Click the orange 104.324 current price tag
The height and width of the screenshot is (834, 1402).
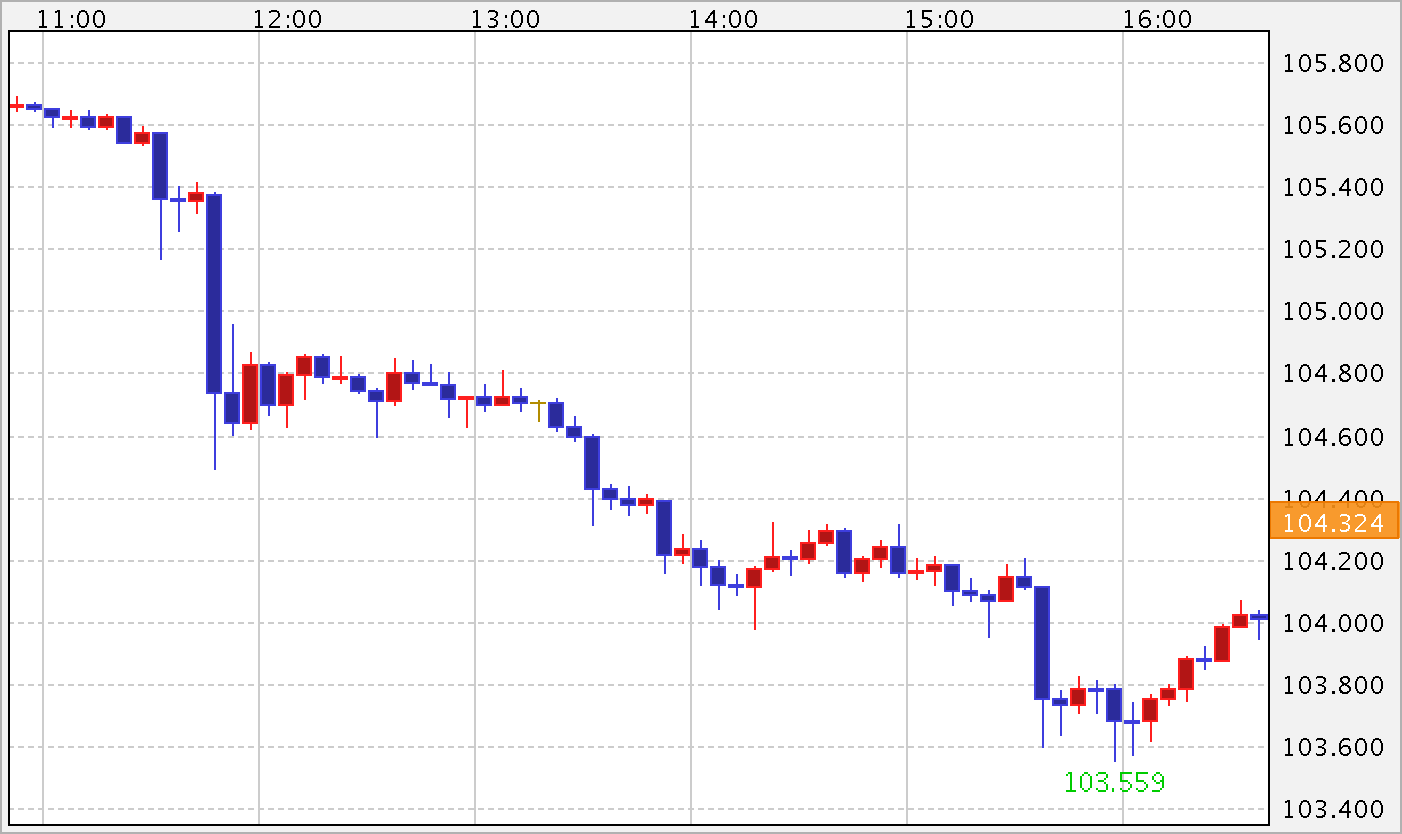point(1333,523)
